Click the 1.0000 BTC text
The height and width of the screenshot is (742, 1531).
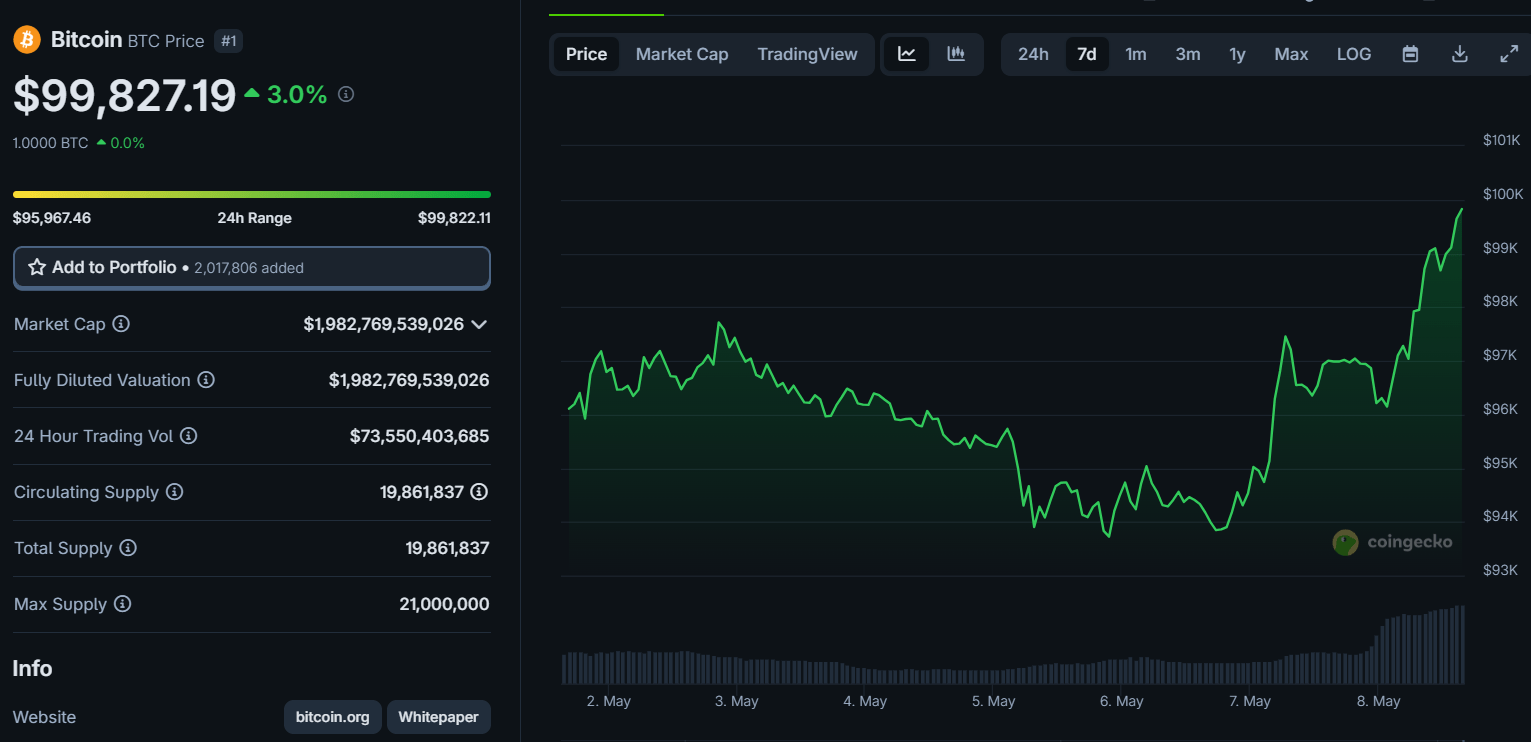[x=50, y=143]
